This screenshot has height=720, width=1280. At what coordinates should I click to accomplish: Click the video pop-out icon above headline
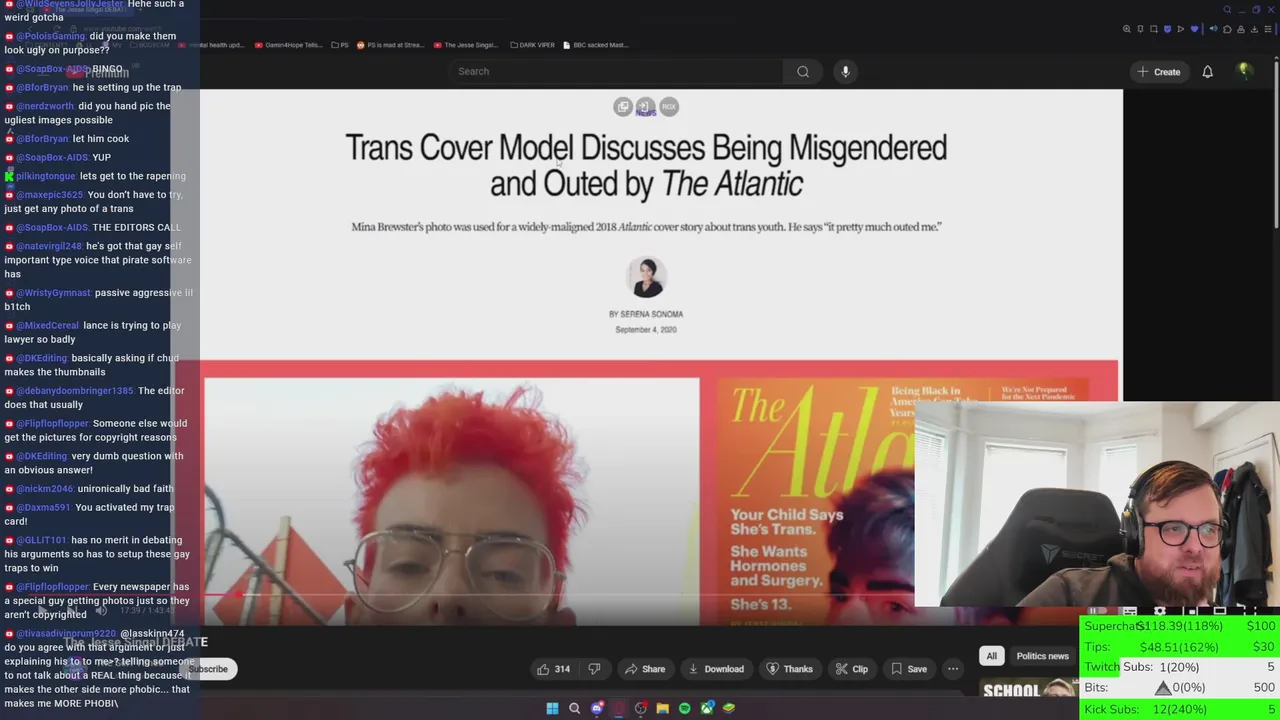tap(622, 106)
